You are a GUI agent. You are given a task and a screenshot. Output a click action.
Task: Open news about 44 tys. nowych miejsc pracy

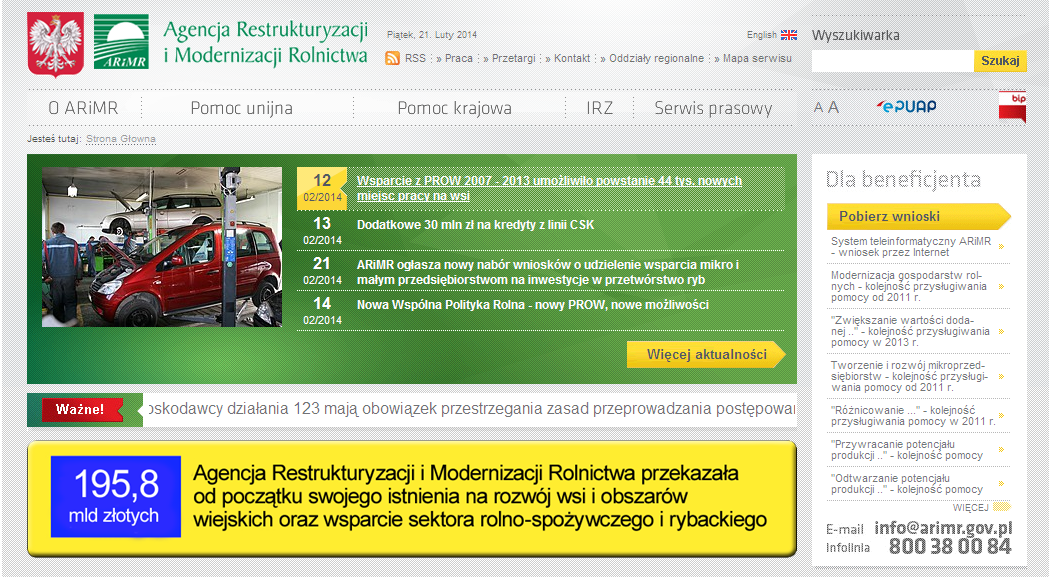point(549,188)
